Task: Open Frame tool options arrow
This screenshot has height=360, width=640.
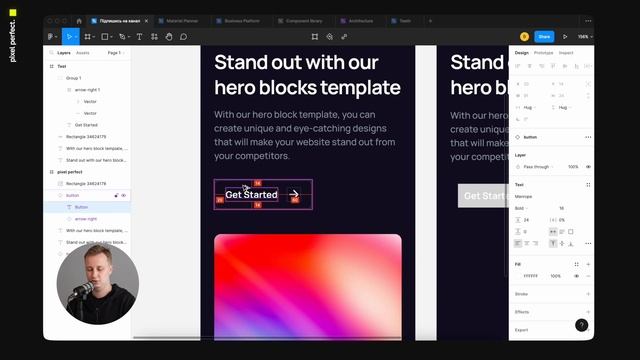Action: tap(94, 37)
